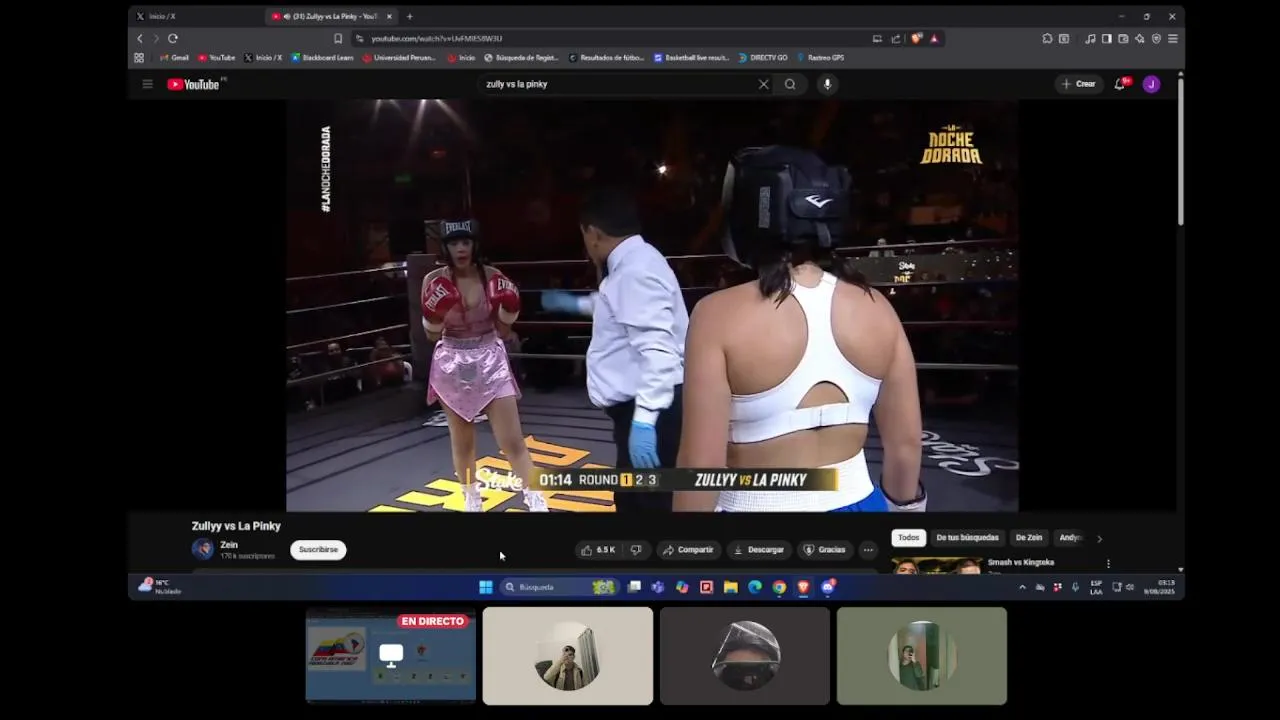
Task: Open the YouTube bookmark
Action: coord(216,58)
